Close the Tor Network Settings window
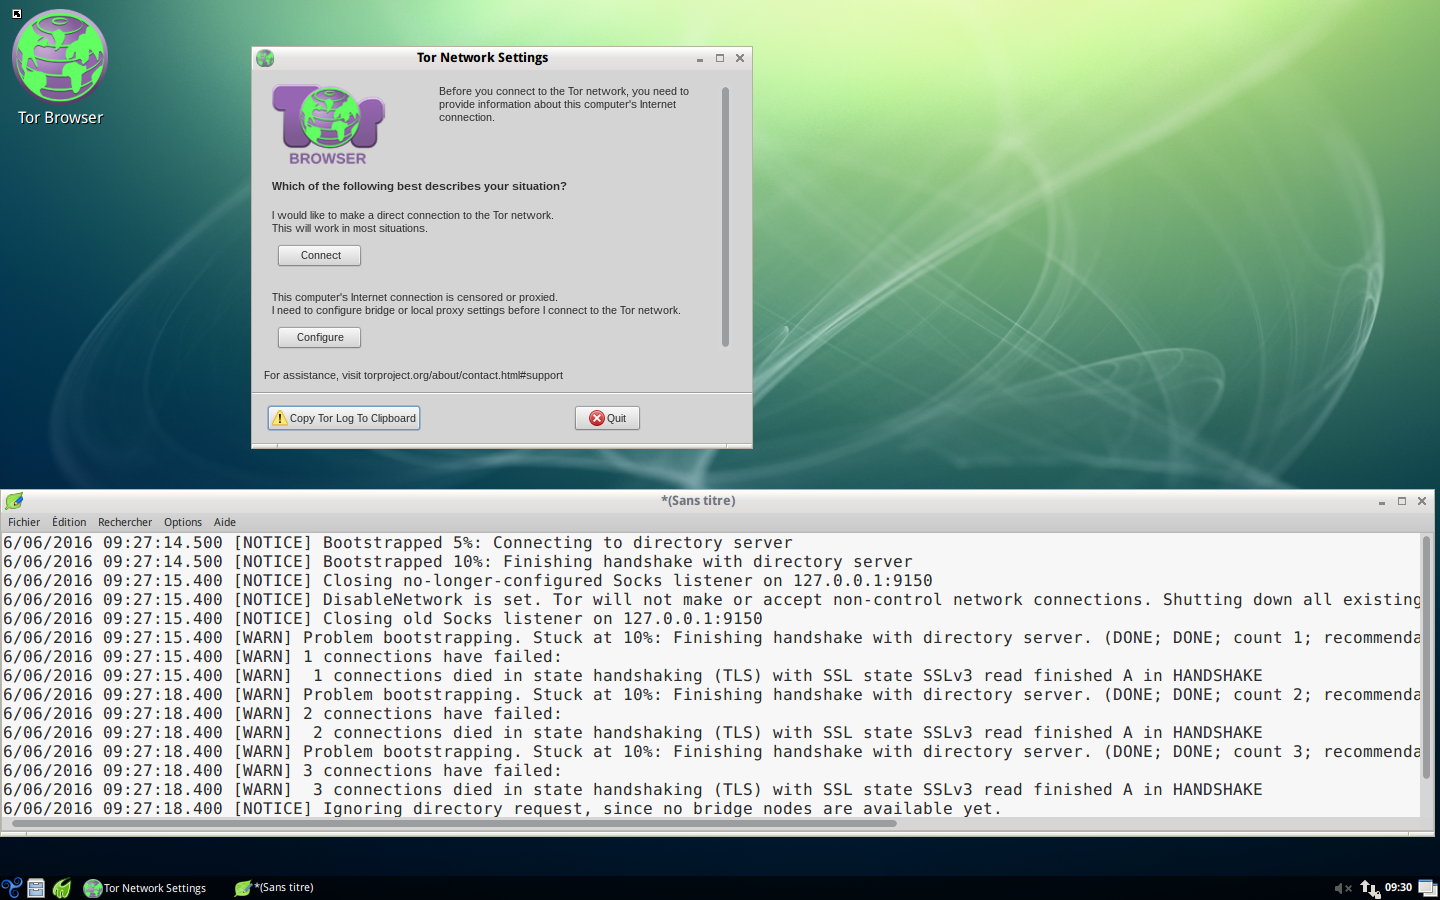1440x900 pixels. click(x=740, y=58)
